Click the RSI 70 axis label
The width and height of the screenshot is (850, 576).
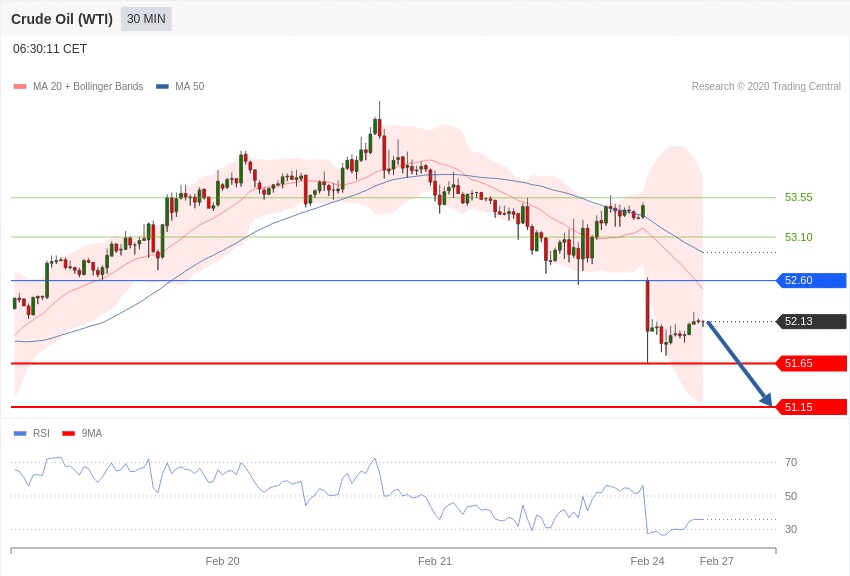791,462
